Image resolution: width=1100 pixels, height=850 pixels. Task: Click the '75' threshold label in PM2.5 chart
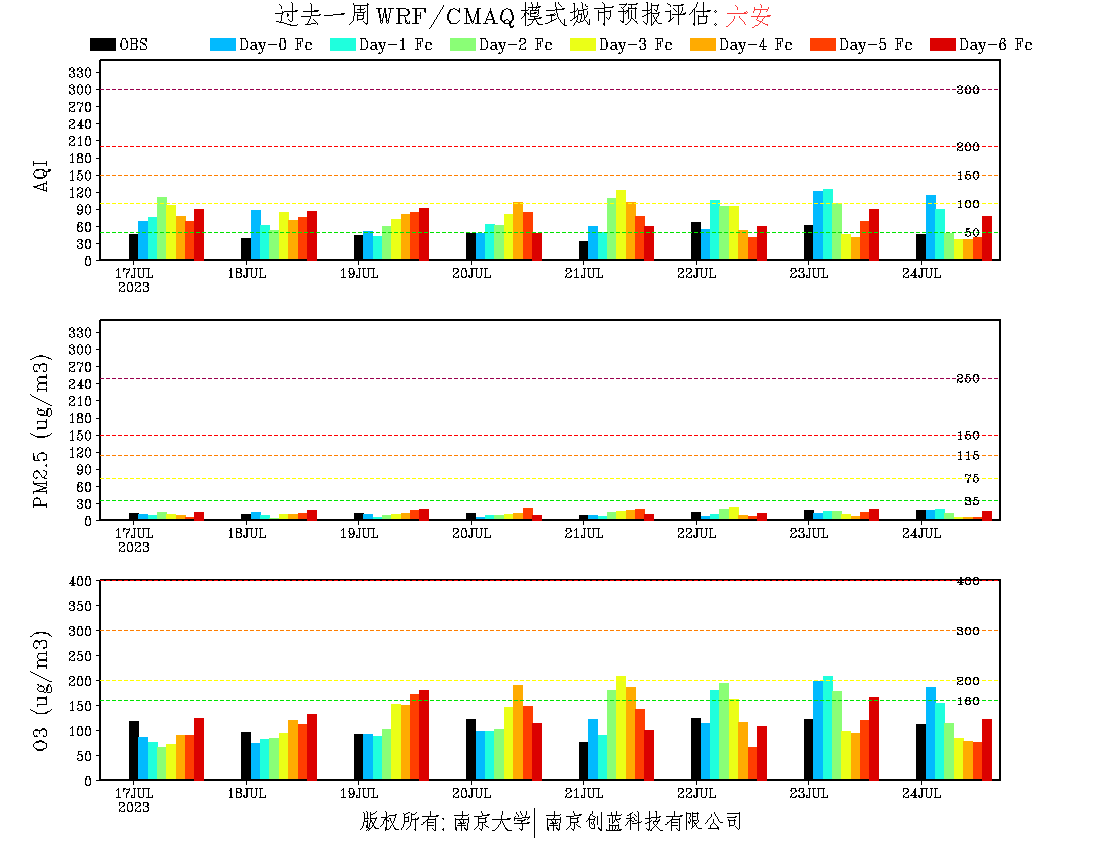point(972,478)
